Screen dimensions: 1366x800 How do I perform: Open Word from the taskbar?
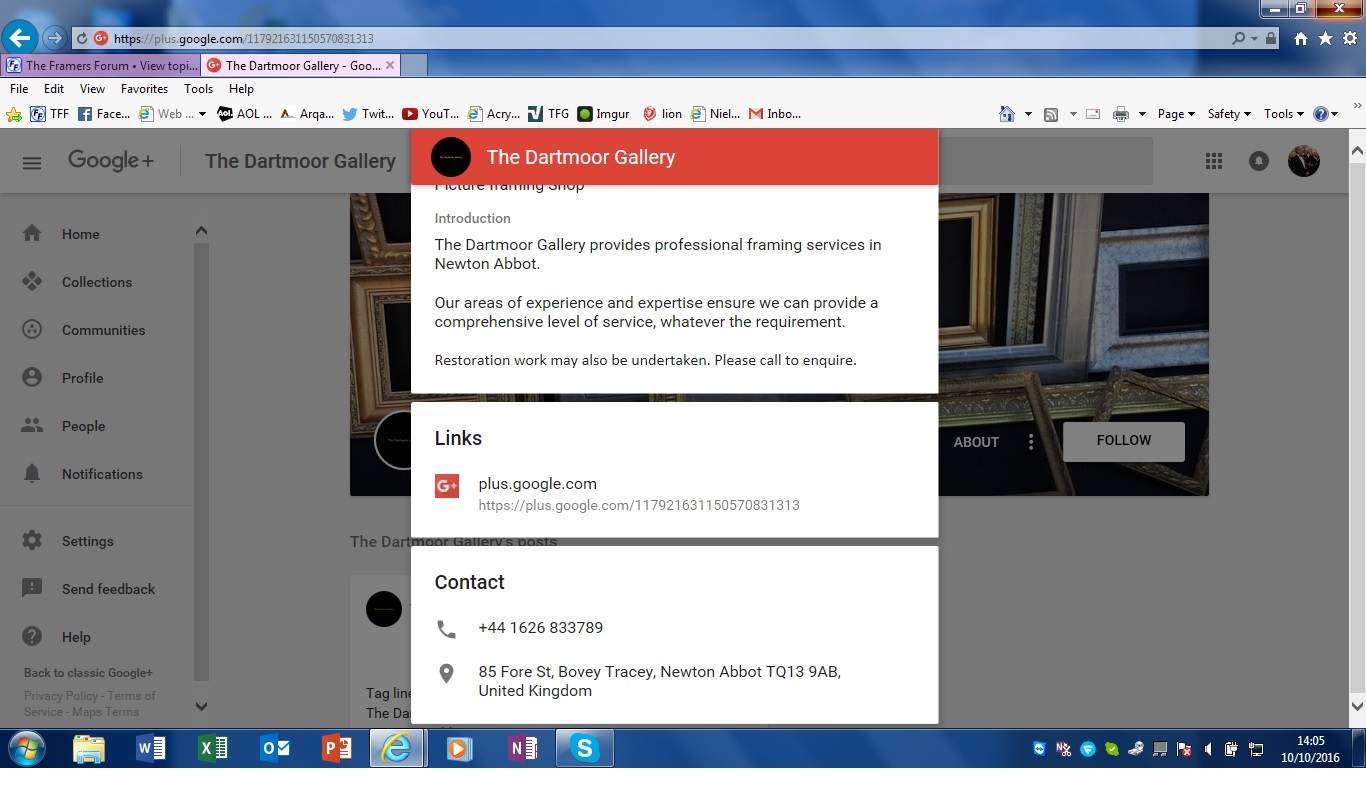[150, 749]
